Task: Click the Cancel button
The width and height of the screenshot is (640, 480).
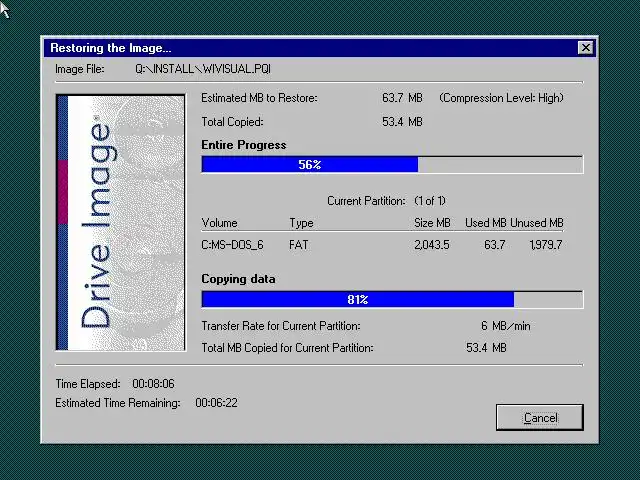Action: click(x=540, y=417)
